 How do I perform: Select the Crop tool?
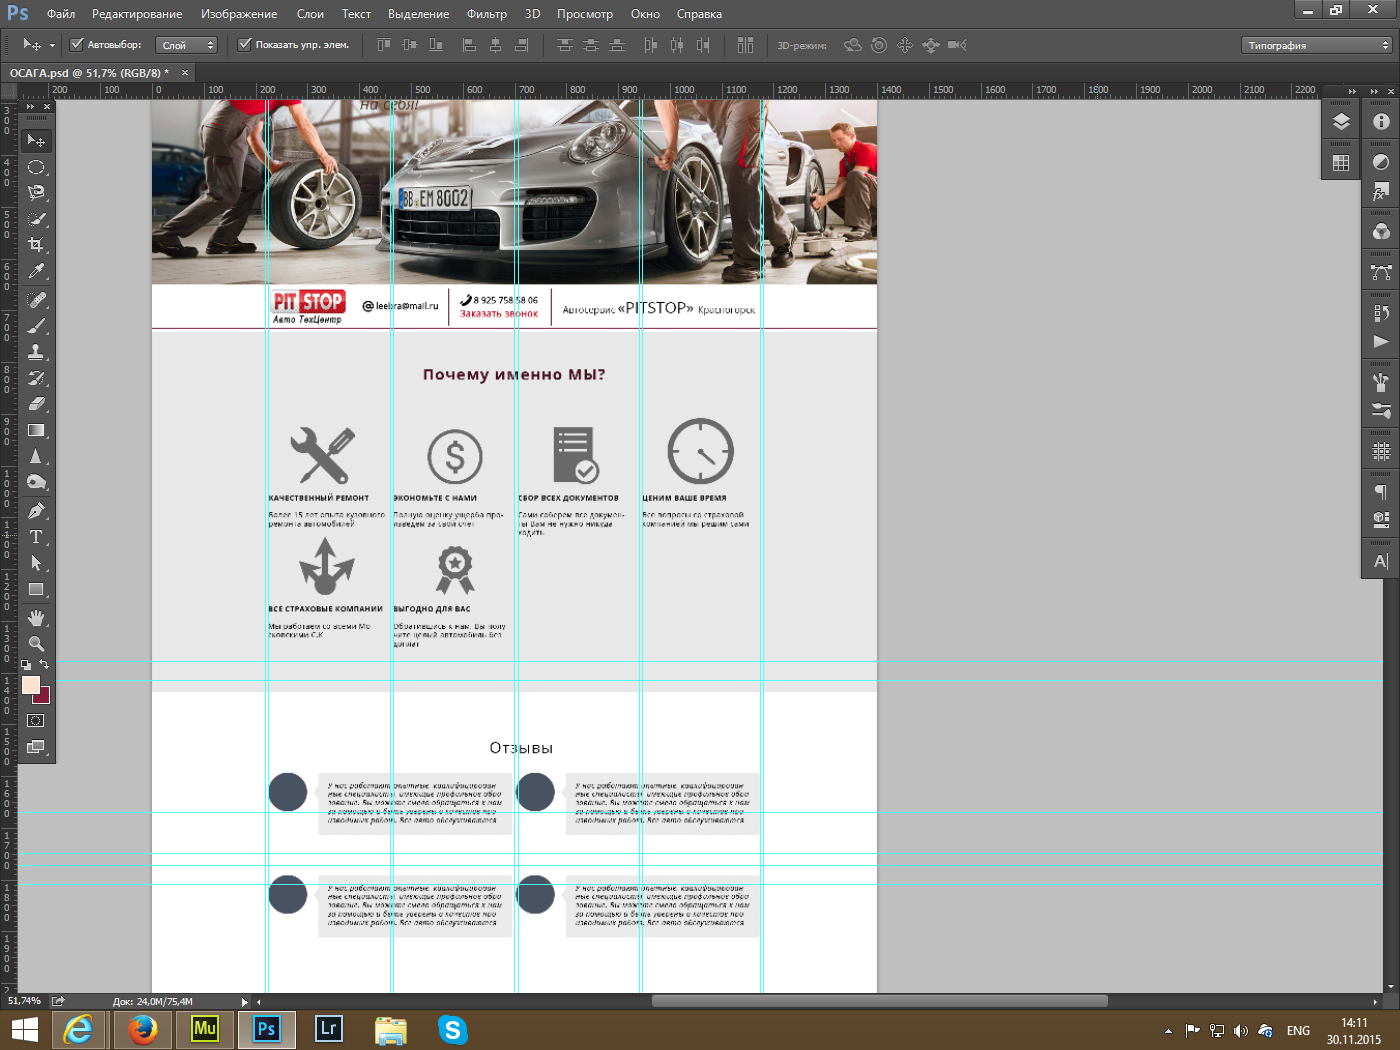36,245
